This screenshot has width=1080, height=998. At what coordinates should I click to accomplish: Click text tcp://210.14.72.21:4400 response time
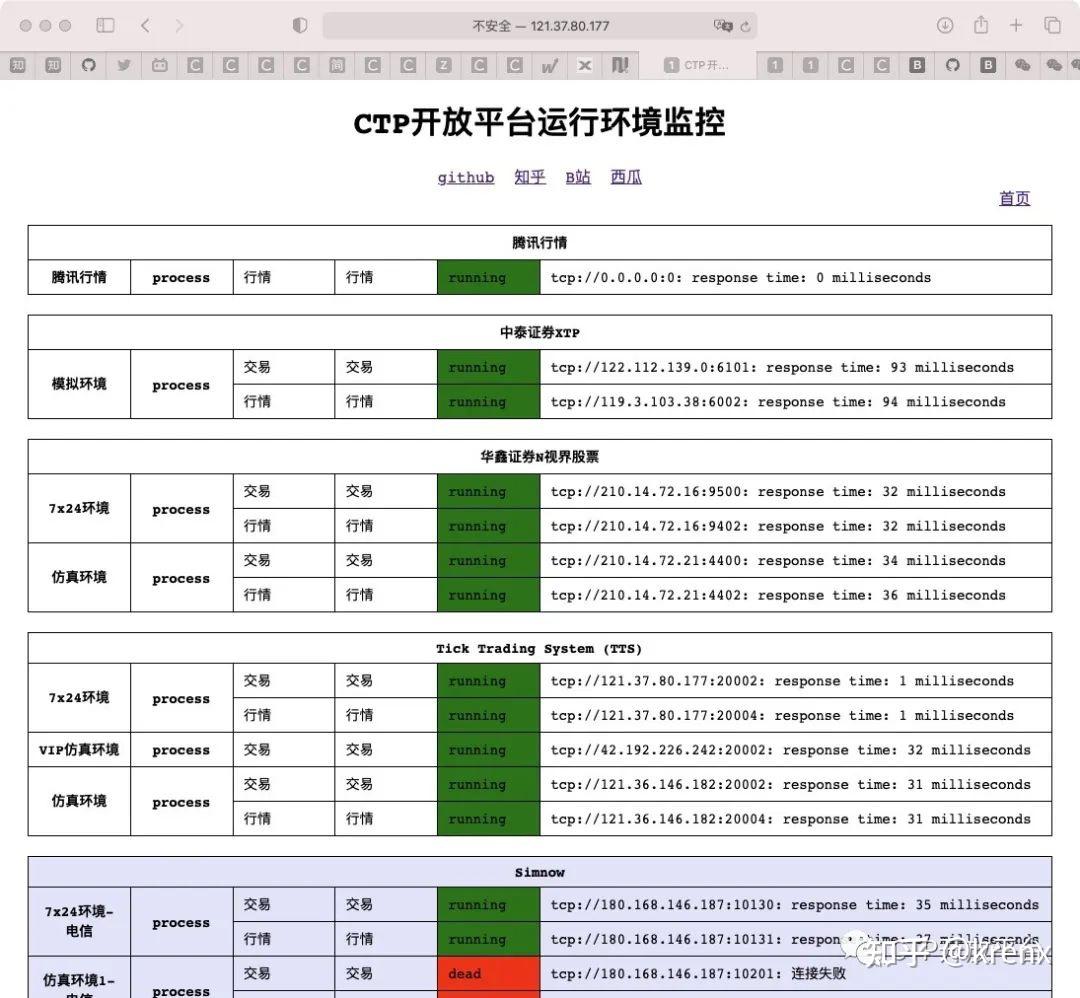point(778,560)
